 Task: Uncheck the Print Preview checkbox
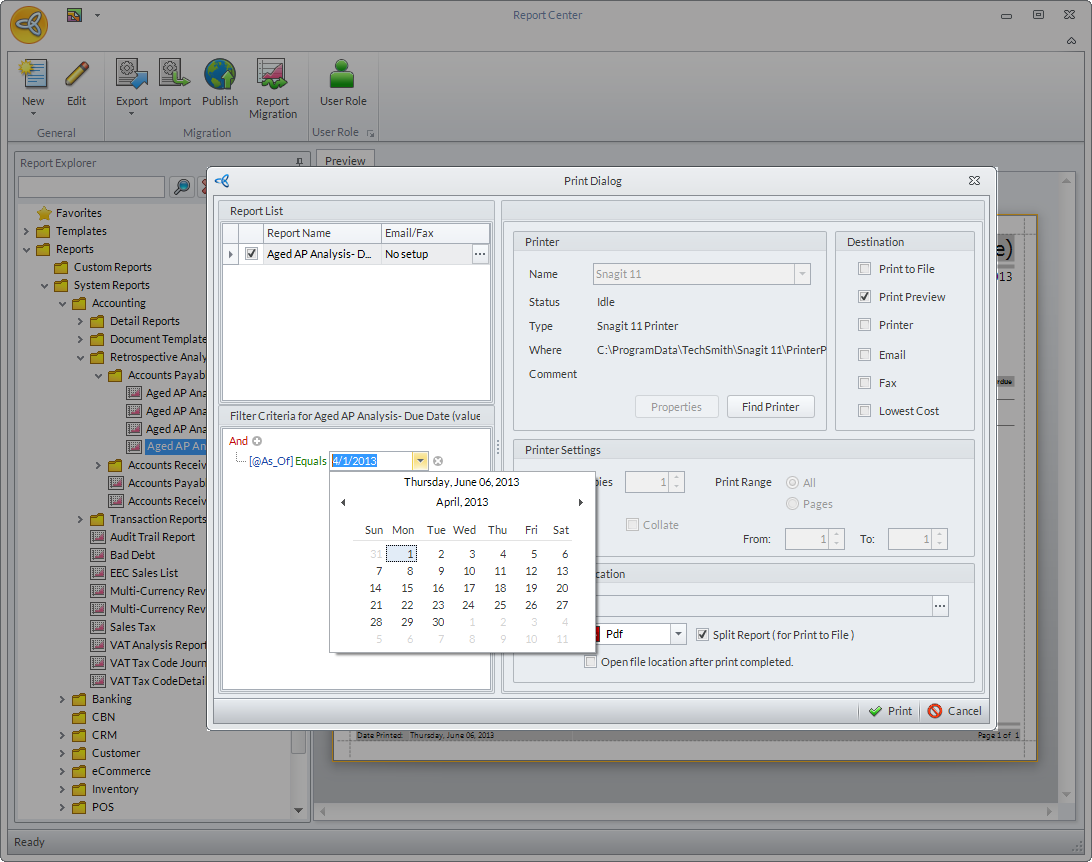(x=864, y=297)
